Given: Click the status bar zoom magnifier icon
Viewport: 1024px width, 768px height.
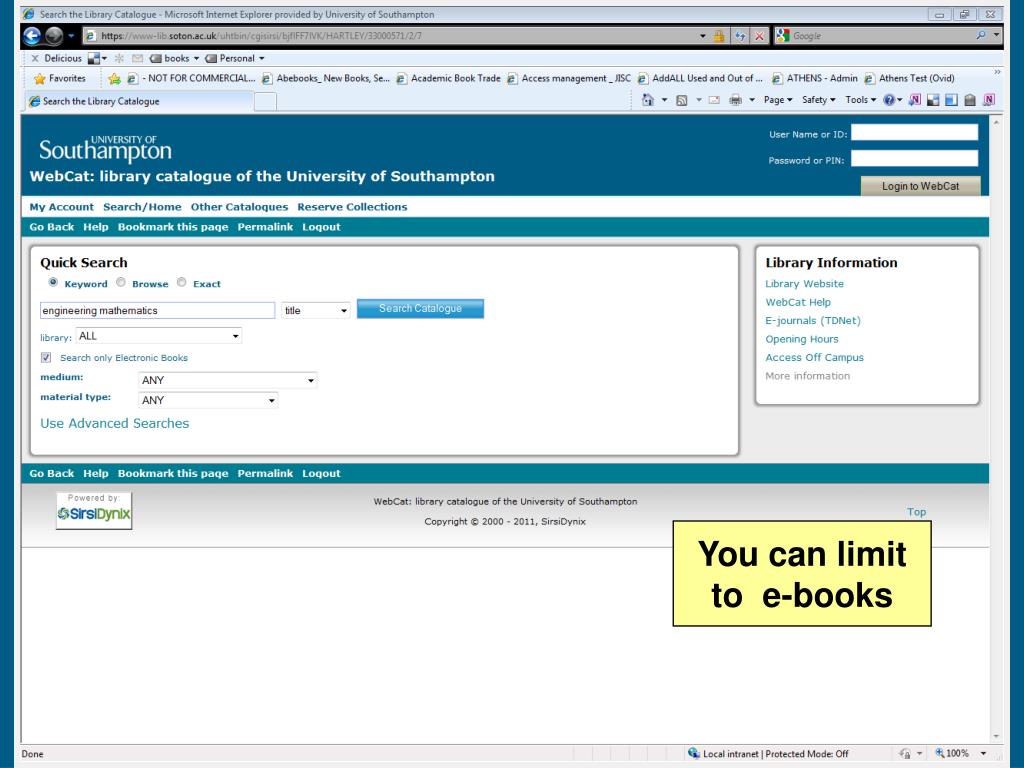Looking at the screenshot, I should (x=940, y=753).
